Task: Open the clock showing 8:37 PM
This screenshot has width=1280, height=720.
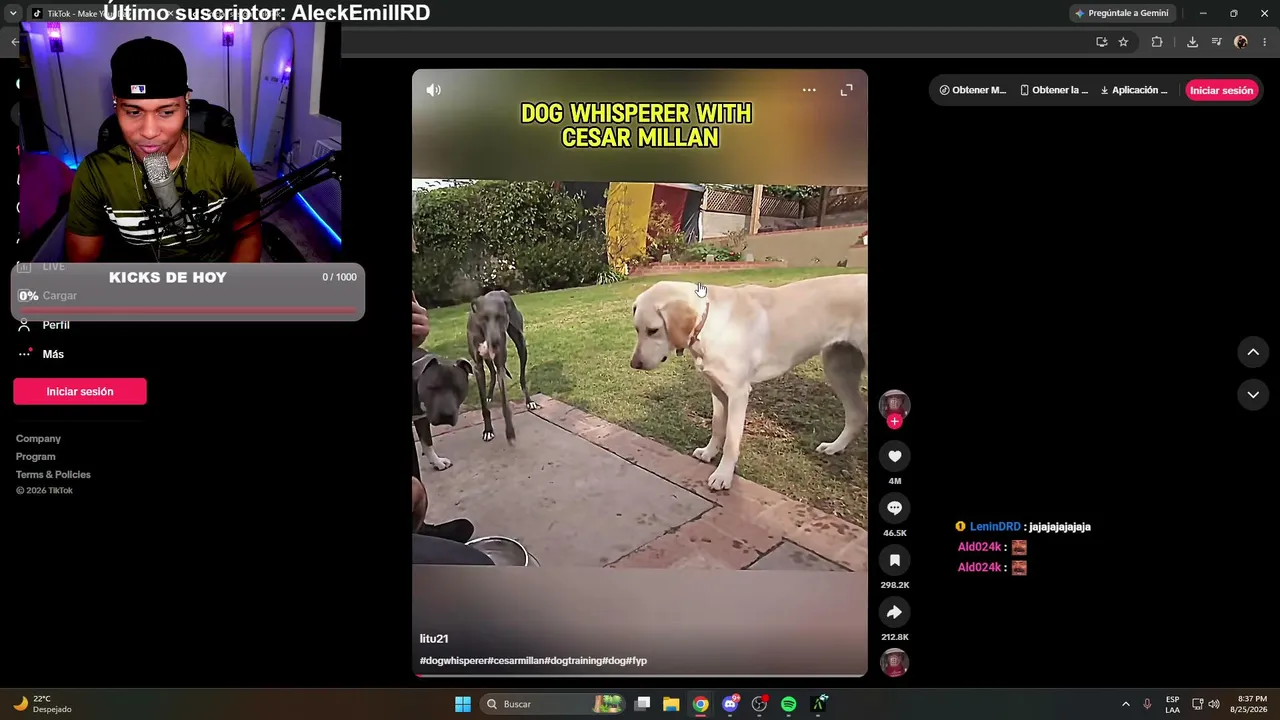Action: click(1249, 704)
